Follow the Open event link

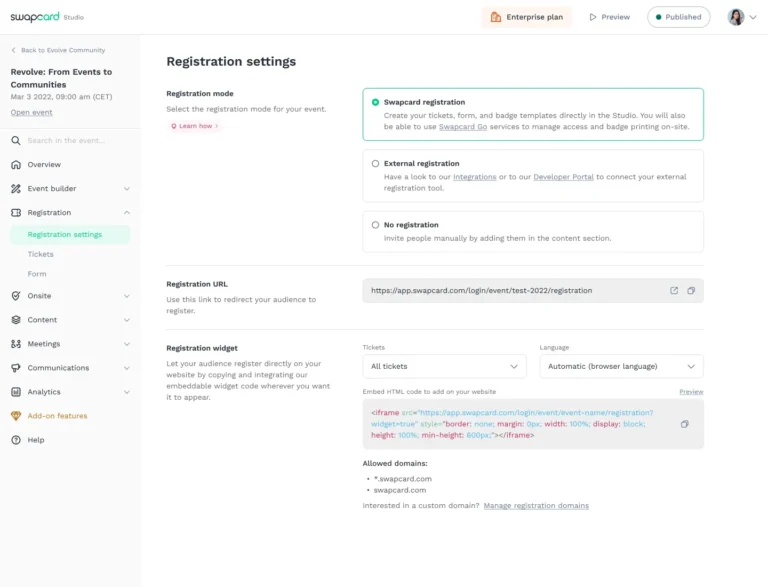click(x=31, y=112)
